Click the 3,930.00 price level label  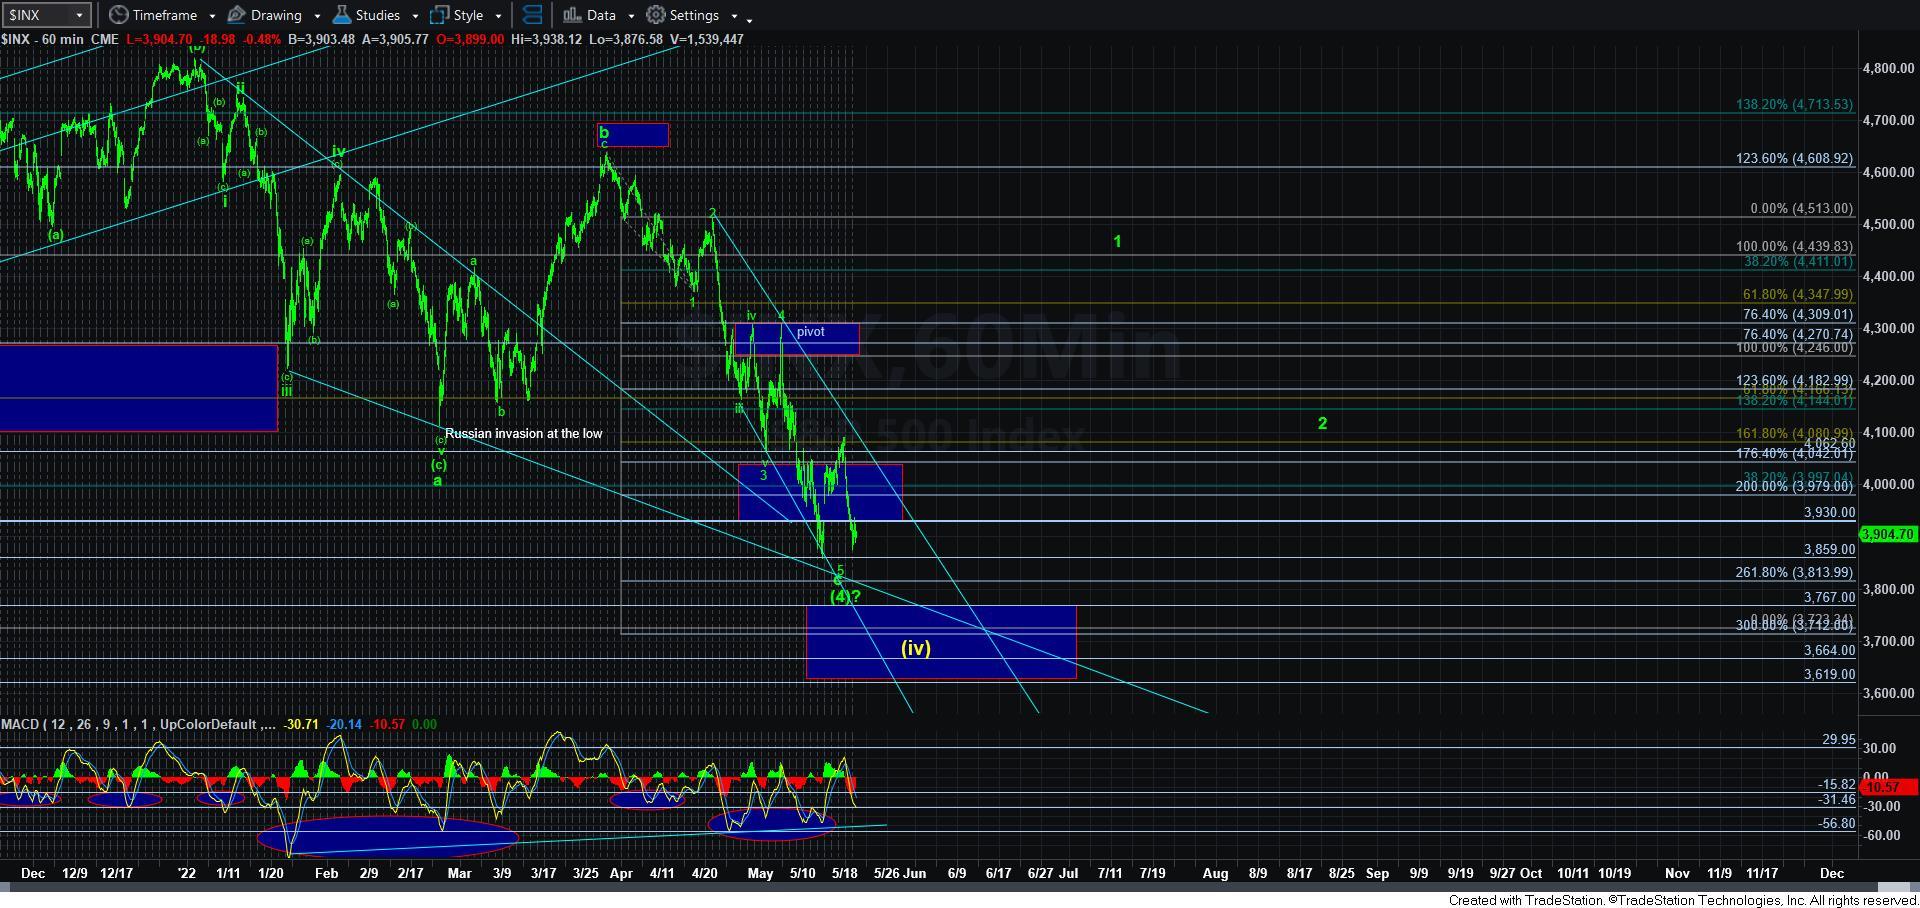1829,512
